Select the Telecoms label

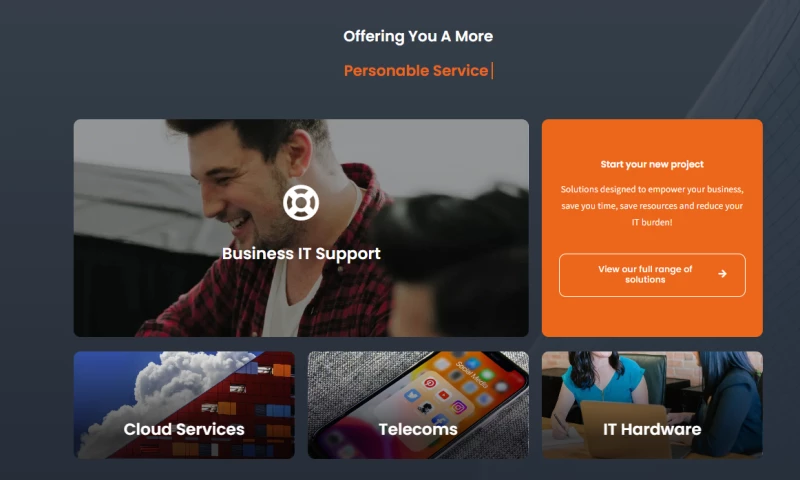click(418, 430)
